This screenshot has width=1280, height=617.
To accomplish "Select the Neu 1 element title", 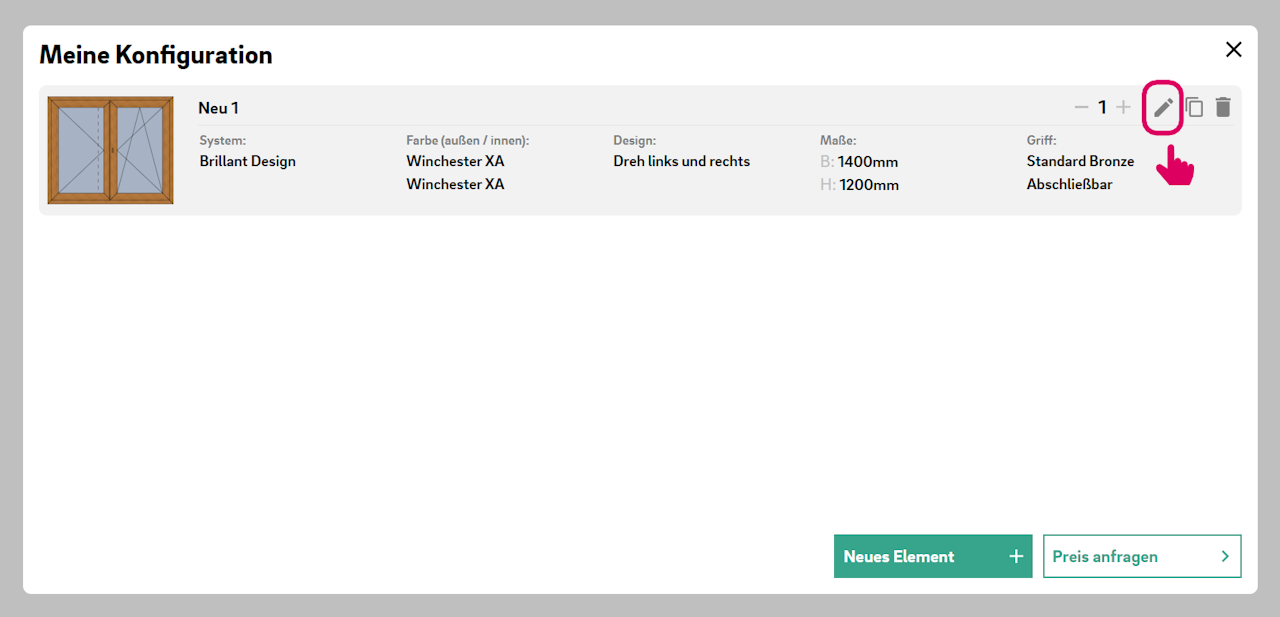I will pos(218,108).
